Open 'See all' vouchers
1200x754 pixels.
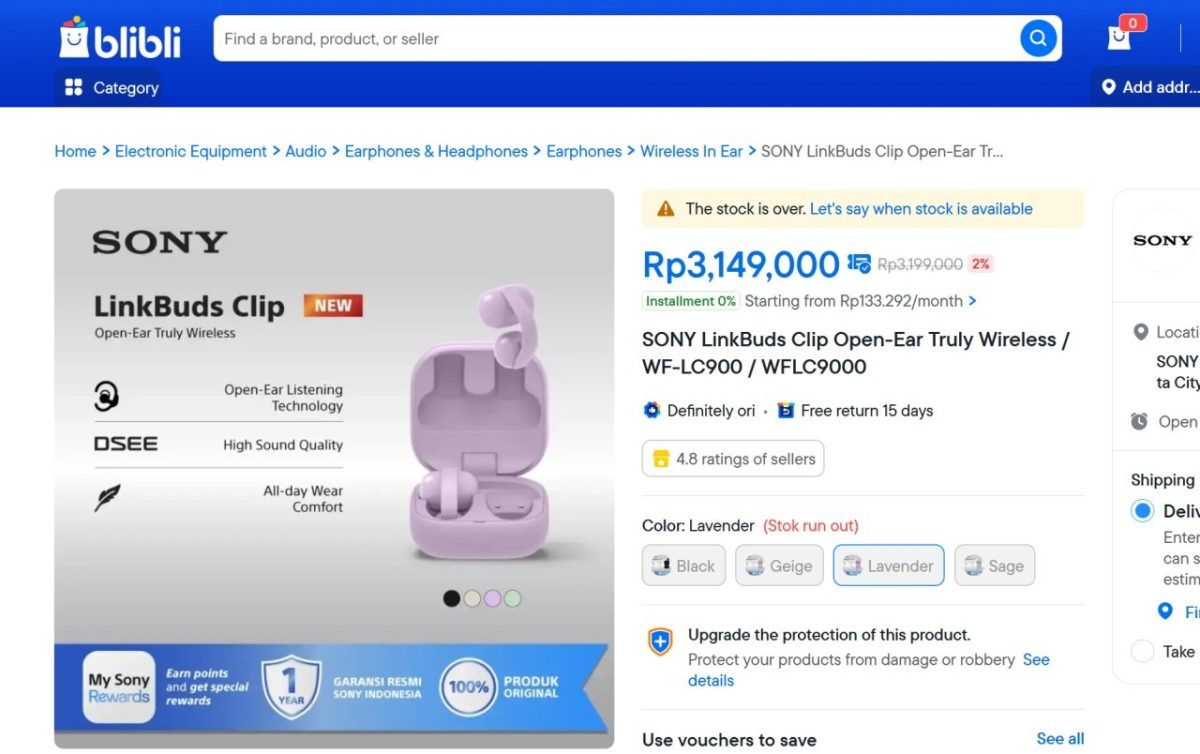coord(1060,738)
